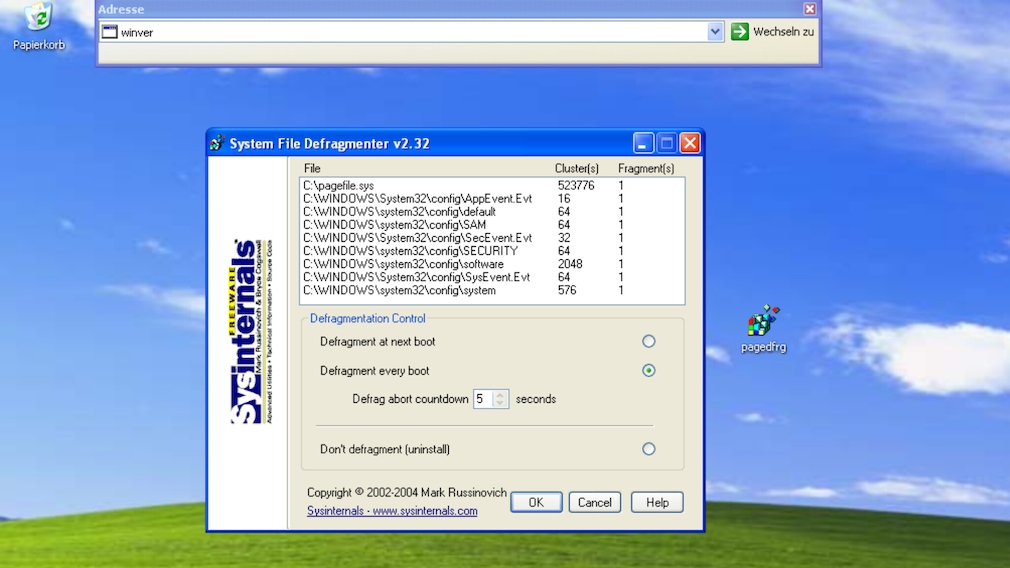Click the File column header

pyautogui.click(x=312, y=168)
